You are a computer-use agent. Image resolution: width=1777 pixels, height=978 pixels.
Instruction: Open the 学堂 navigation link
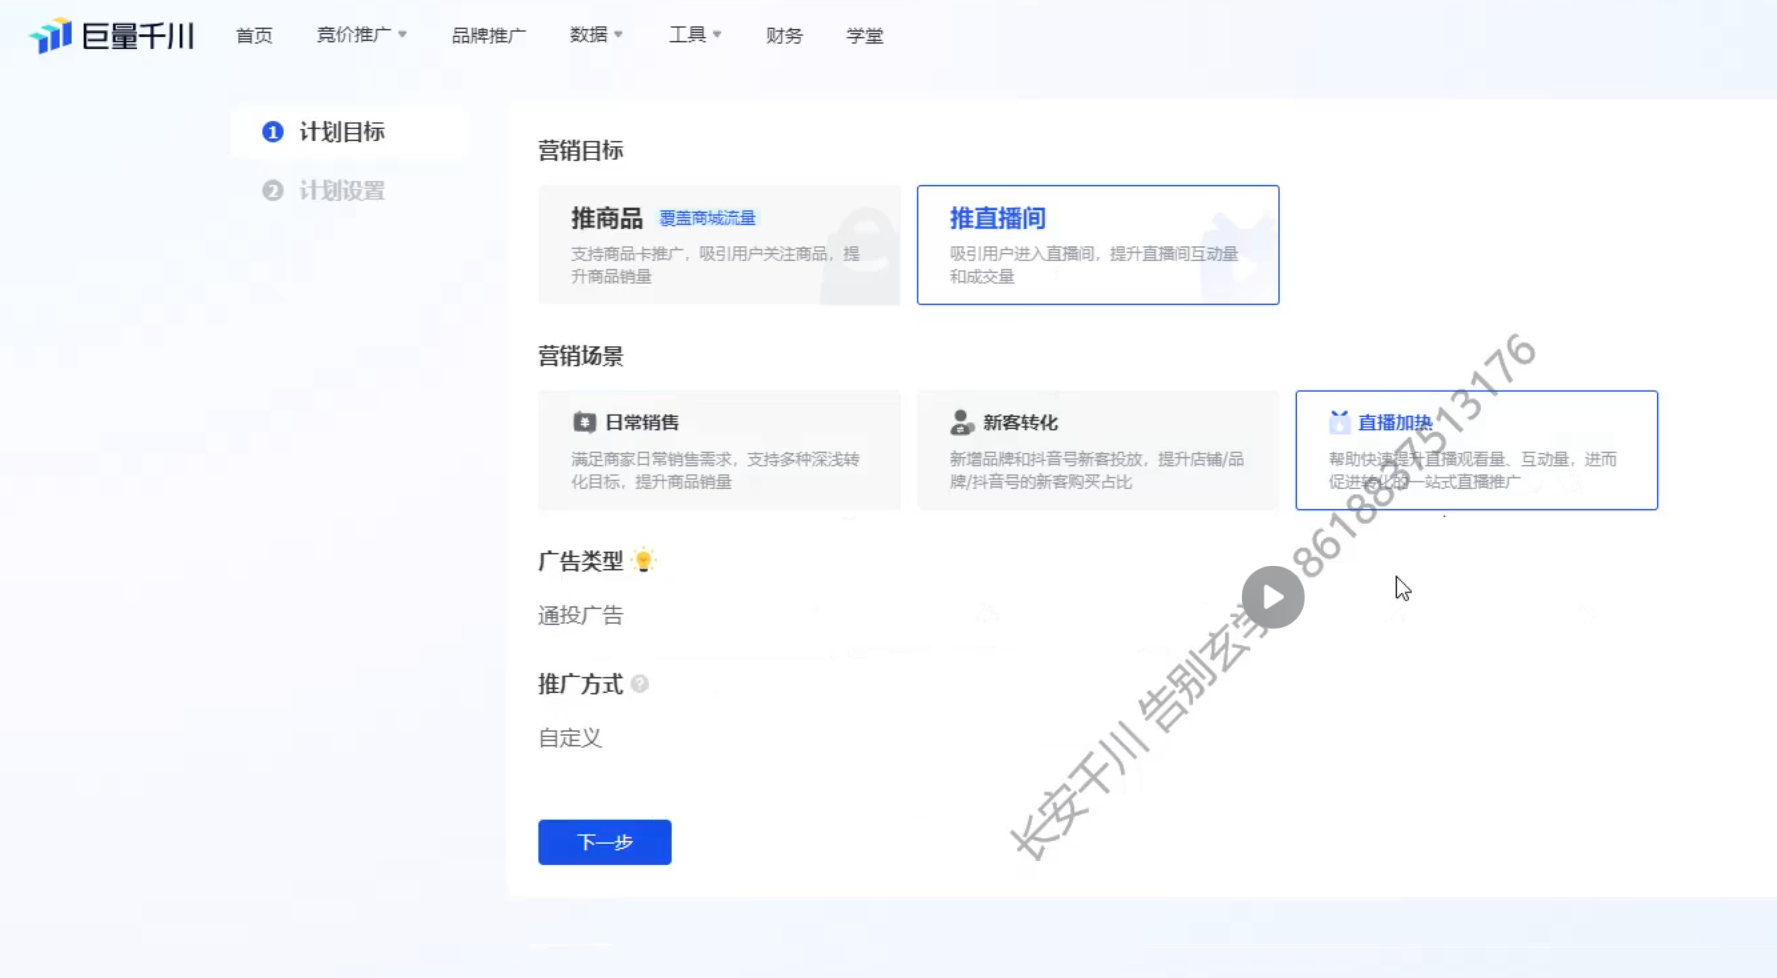pos(864,36)
